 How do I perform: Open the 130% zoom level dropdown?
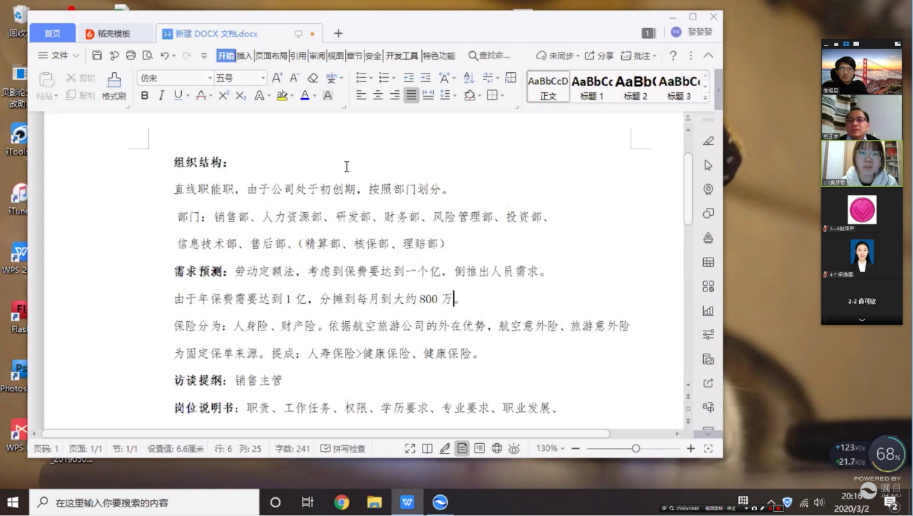550,449
